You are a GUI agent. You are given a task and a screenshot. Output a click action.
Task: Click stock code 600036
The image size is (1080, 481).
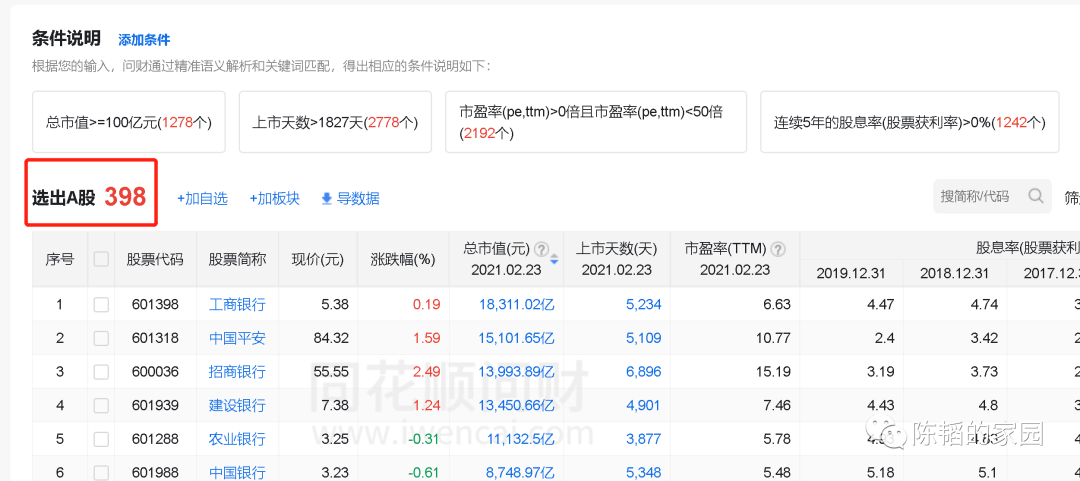coord(155,372)
